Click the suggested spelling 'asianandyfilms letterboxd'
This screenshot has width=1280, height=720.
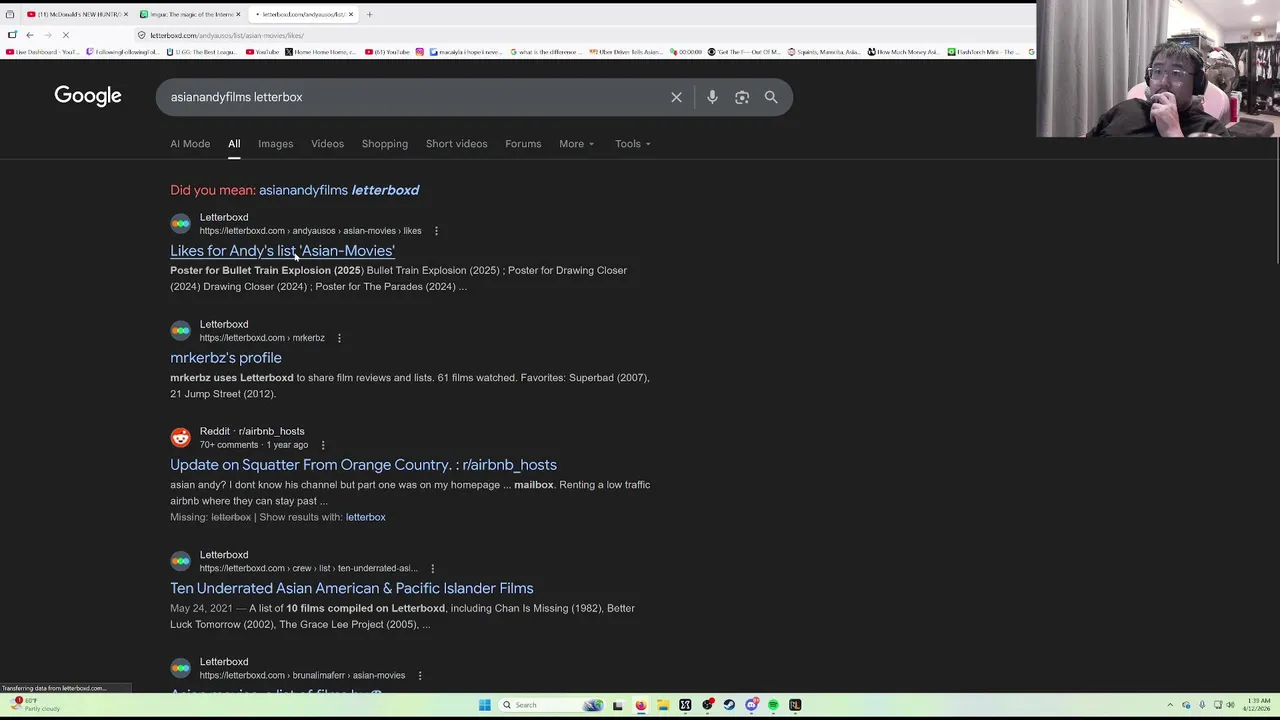tap(339, 190)
